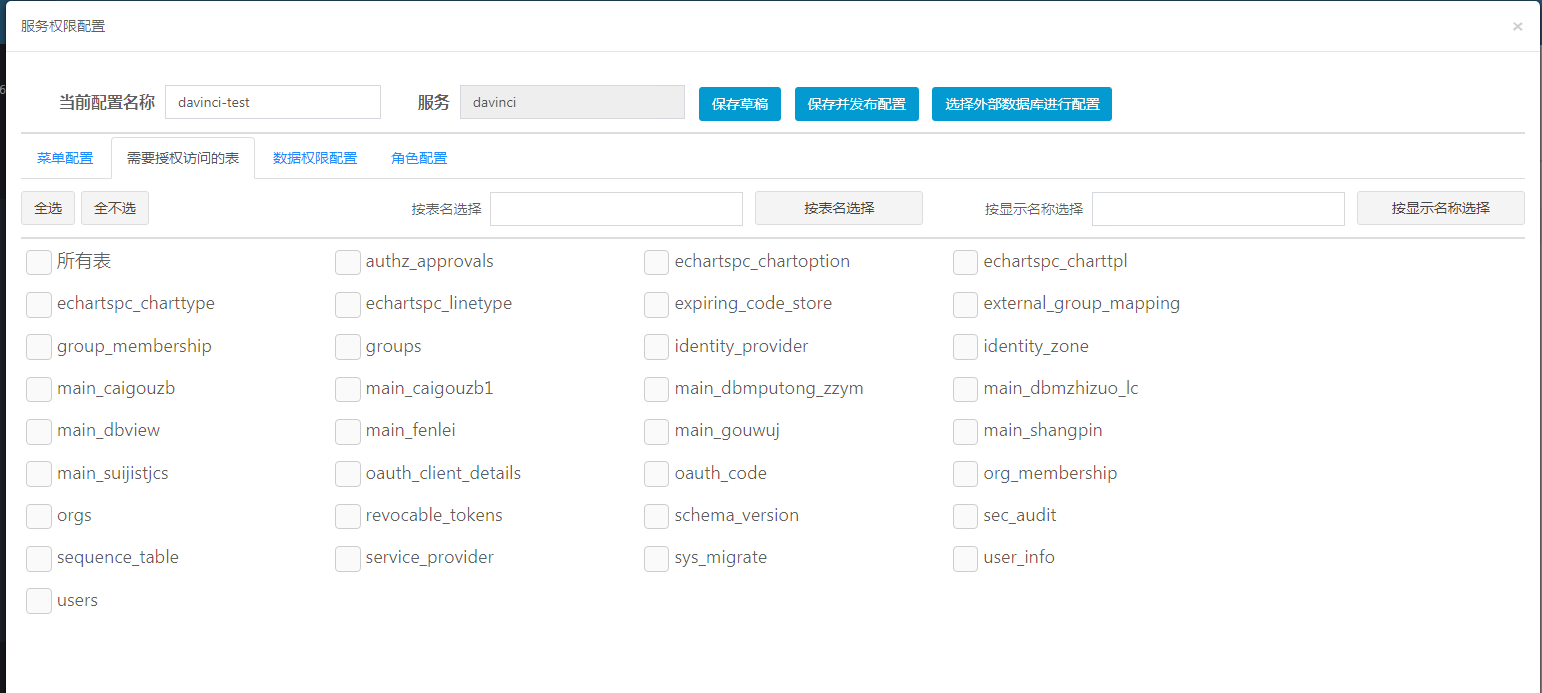Toggle the main_caigouzb1 checkbox
This screenshot has width=1542, height=693.
click(348, 389)
